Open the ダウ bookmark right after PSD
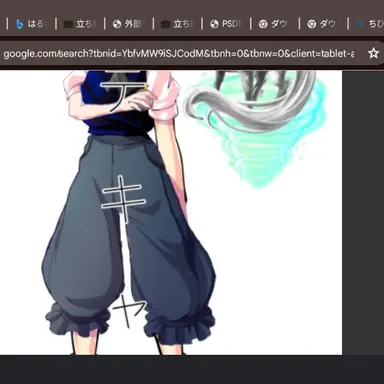The width and height of the screenshot is (384, 384). (275, 24)
